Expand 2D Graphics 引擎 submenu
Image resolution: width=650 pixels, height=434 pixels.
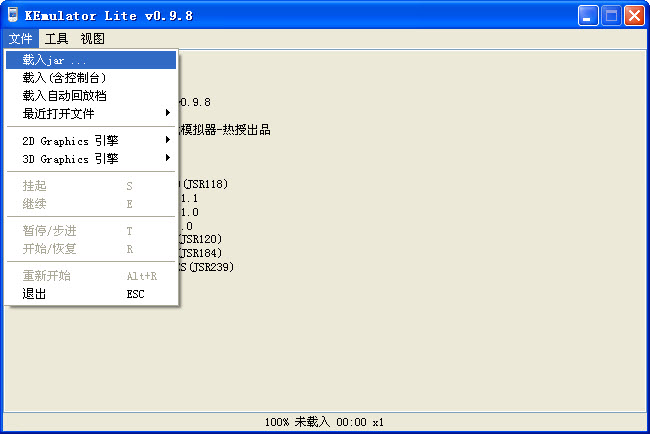[91, 141]
